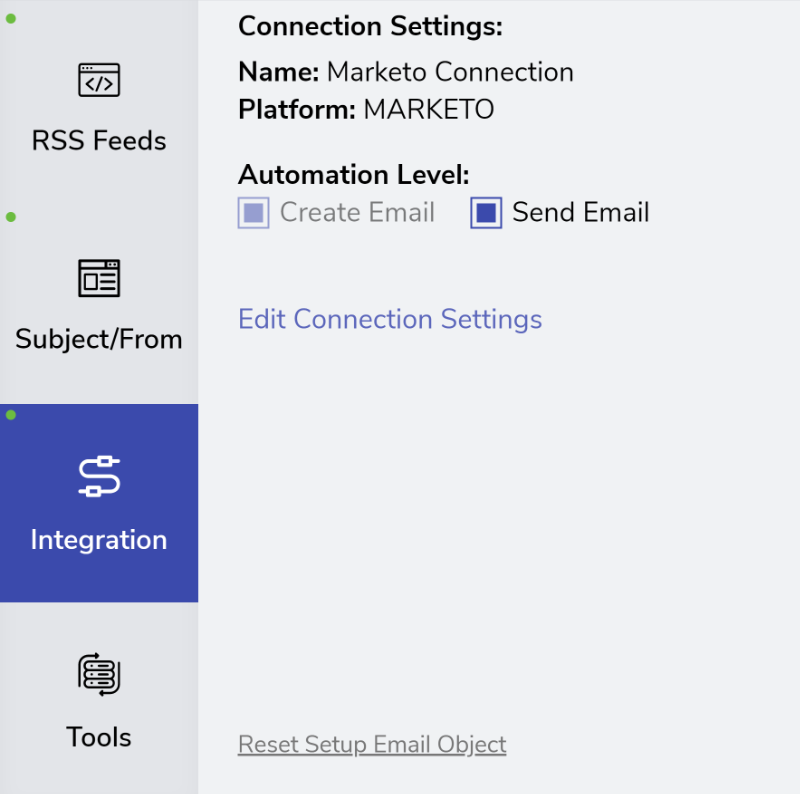Screen dimensions: 800x794
Task: Click green status dot above RSS Feeds
Action: point(11,19)
